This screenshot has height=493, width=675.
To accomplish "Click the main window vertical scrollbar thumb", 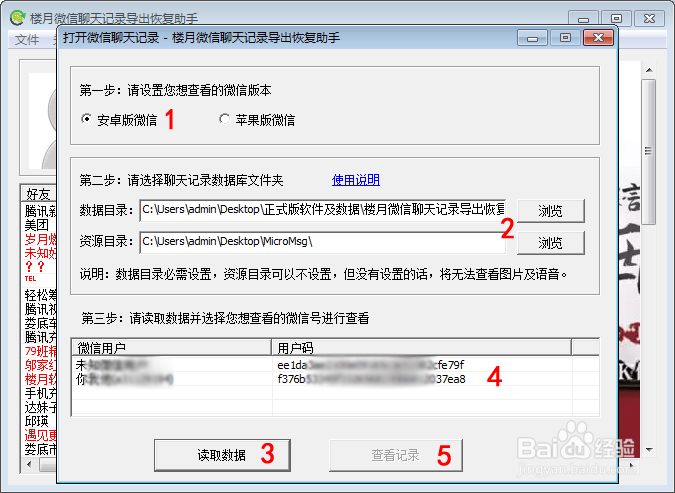I will [x=649, y=151].
